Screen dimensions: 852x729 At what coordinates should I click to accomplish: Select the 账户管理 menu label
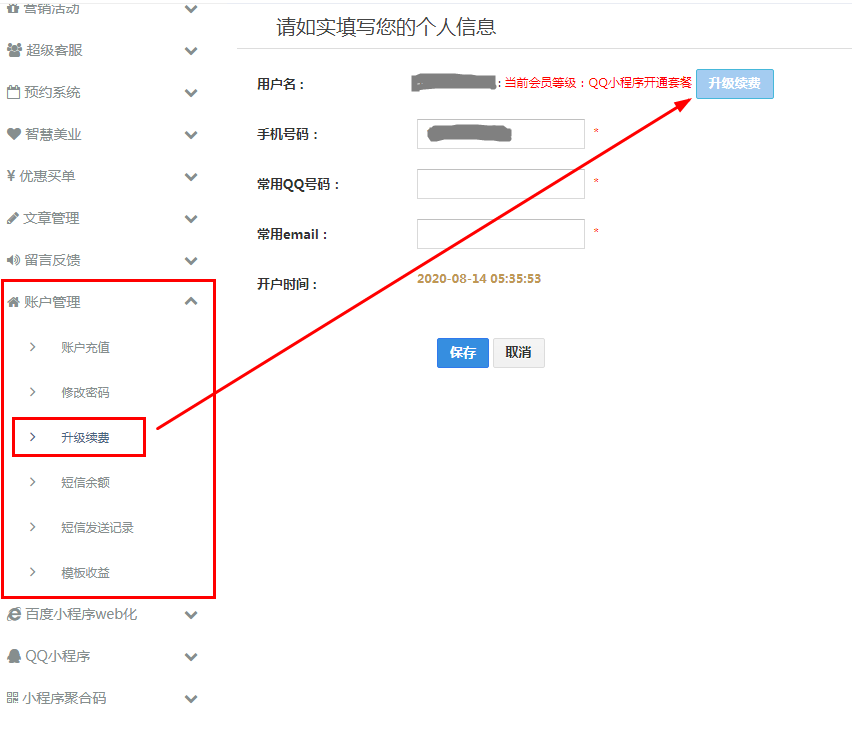pyautogui.click(x=52, y=302)
